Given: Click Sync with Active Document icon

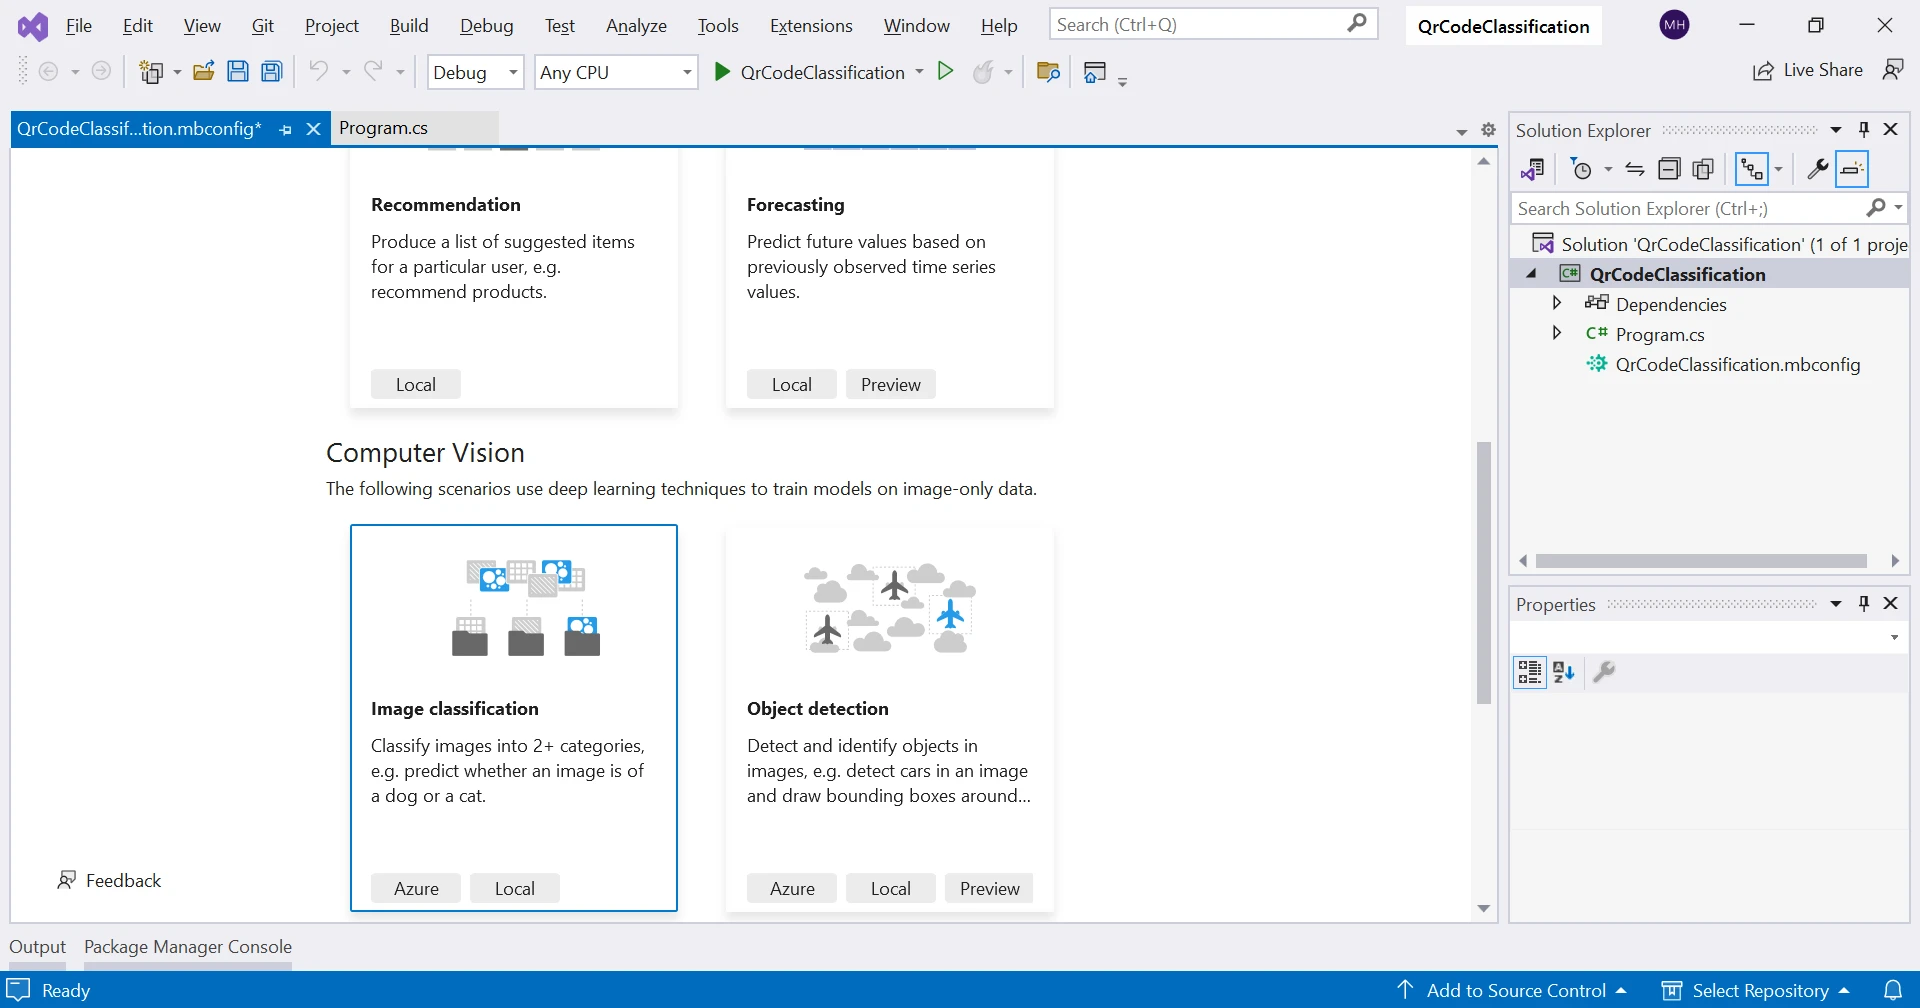Looking at the screenshot, I should (x=1635, y=169).
